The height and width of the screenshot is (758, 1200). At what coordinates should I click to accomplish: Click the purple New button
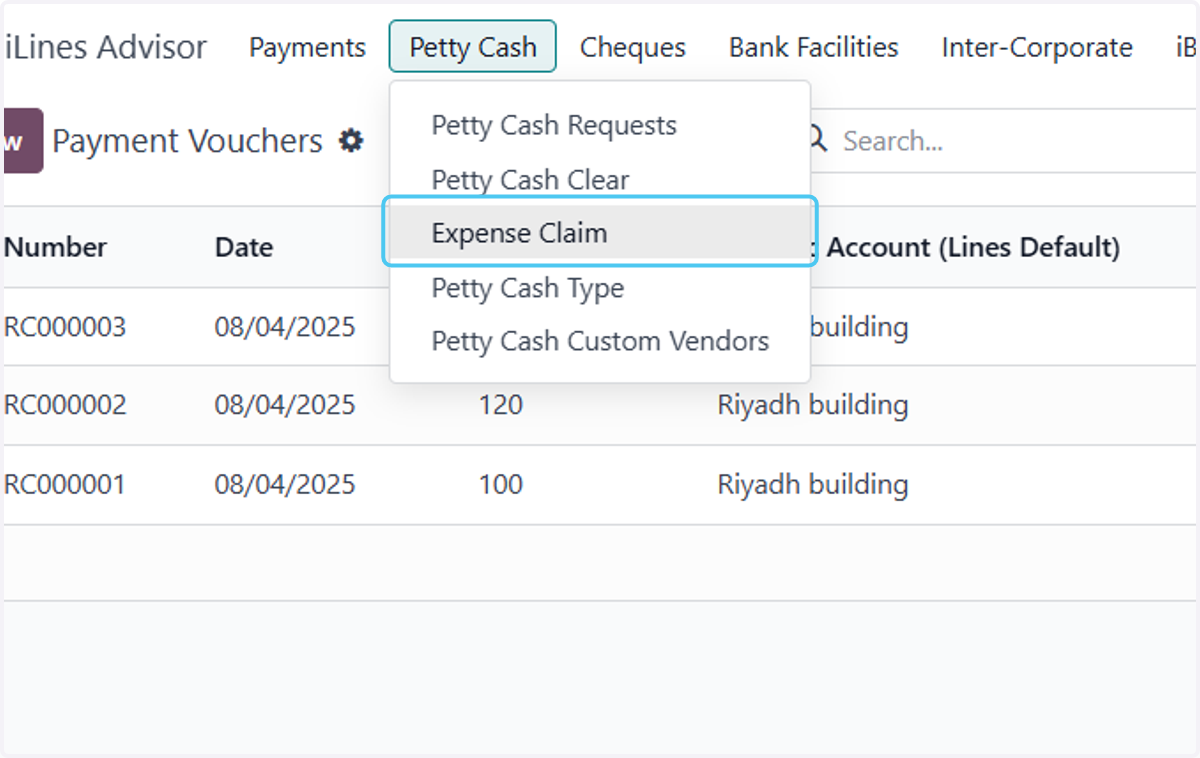pos(22,141)
